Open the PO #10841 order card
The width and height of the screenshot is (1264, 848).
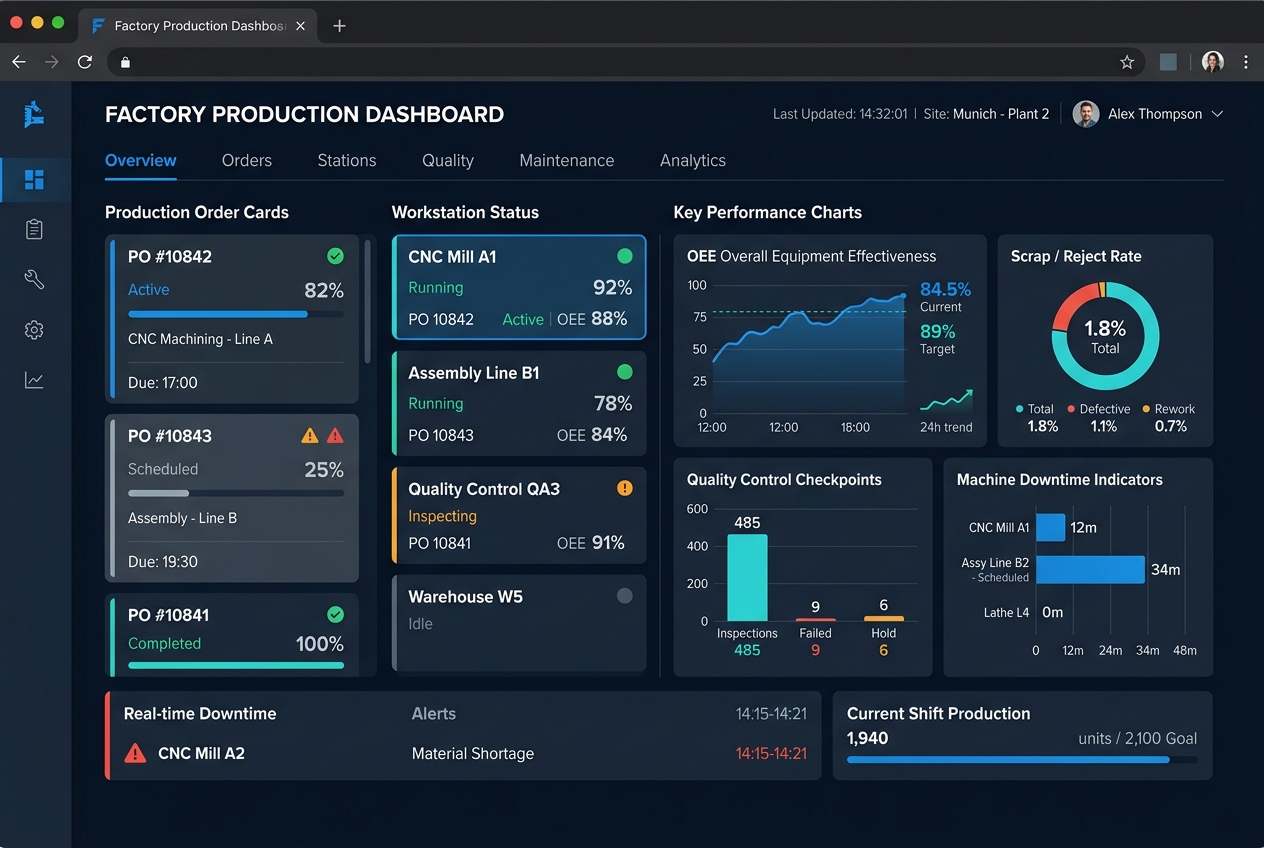click(232, 635)
